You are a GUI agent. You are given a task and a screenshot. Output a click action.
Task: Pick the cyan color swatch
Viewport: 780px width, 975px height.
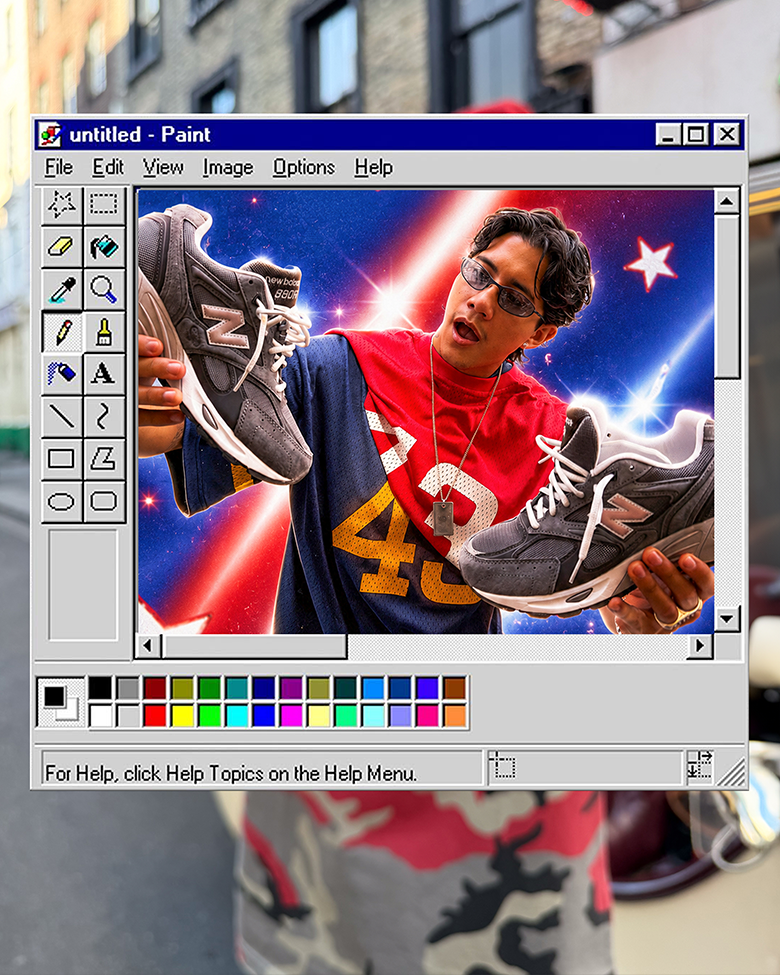click(236, 716)
